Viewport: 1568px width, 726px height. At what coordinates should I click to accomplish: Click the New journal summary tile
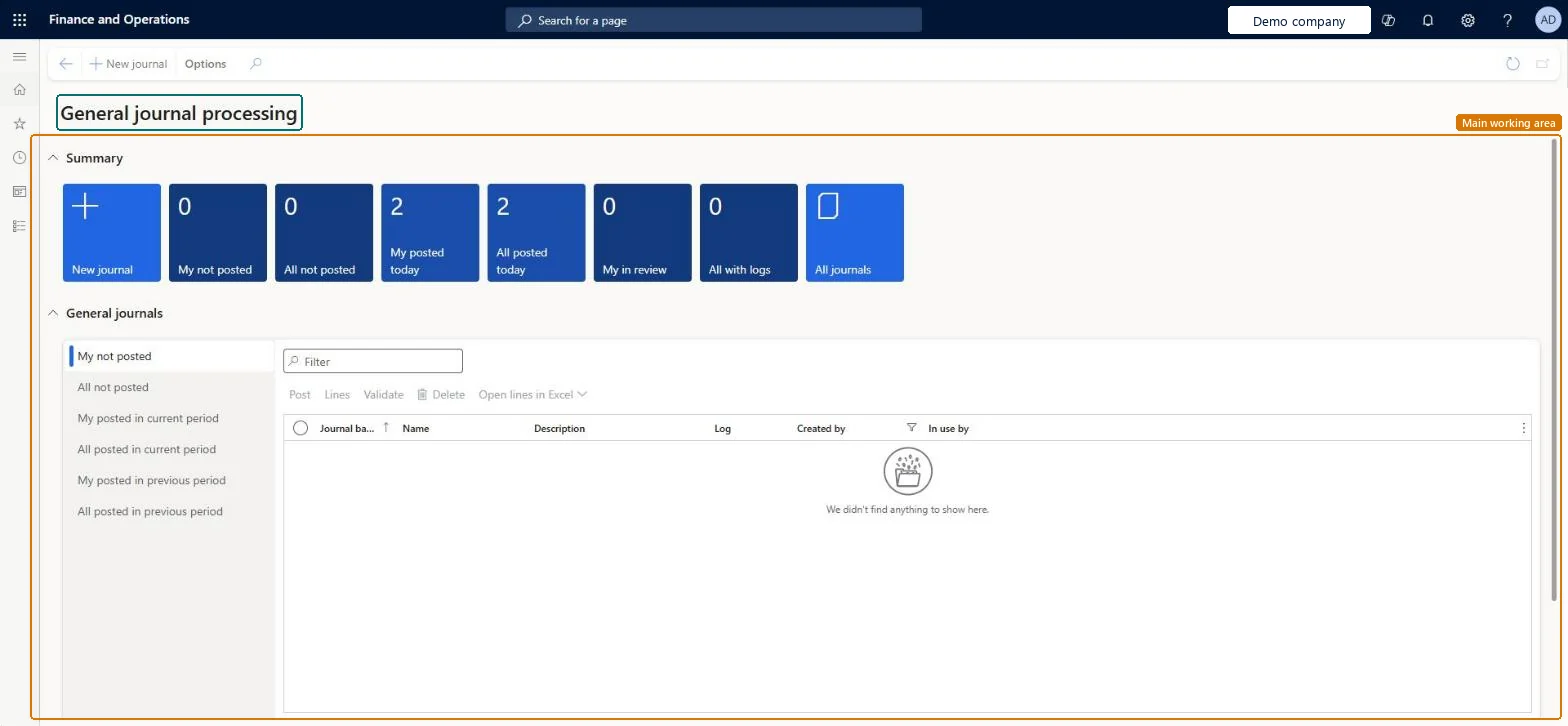[112, 233]
